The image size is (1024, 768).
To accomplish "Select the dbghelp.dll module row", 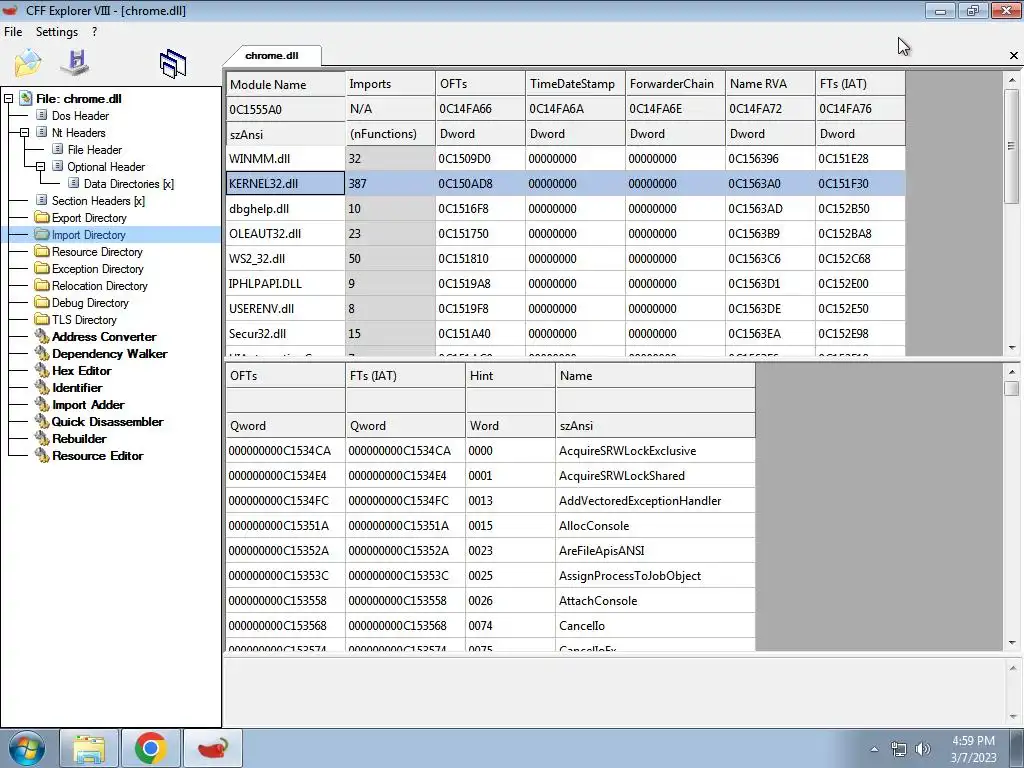I will point(566,209).
